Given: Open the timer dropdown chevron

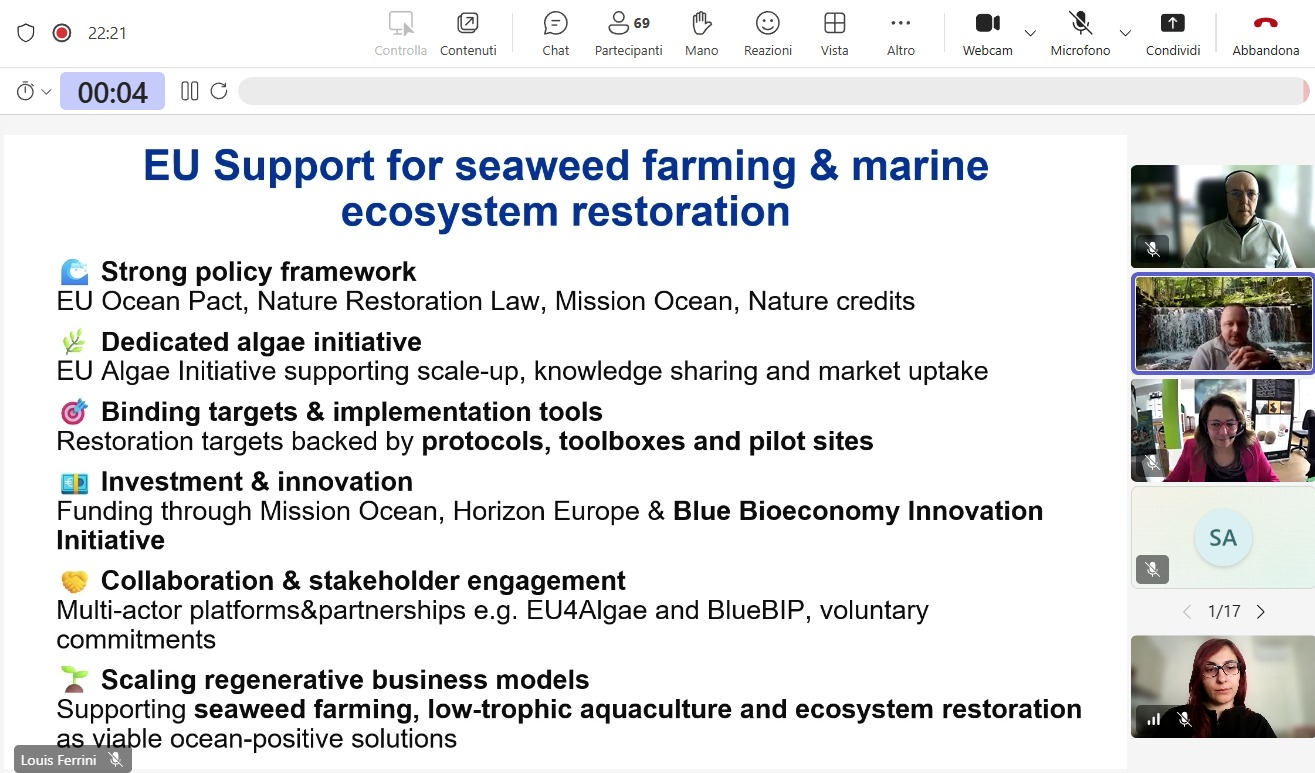Looking at the screenshot, I should click(x=46, y=92).
